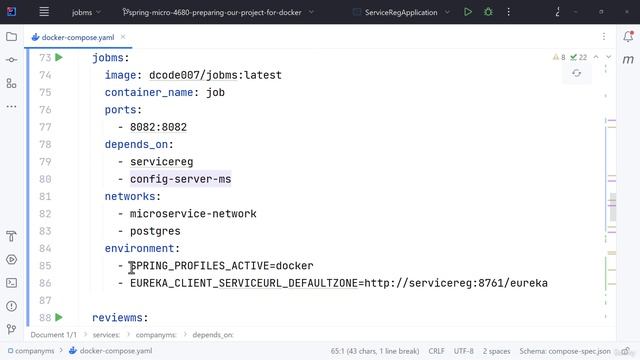
Task: Click line number 80 in the gutter
Action: click(x=45, y=179)
